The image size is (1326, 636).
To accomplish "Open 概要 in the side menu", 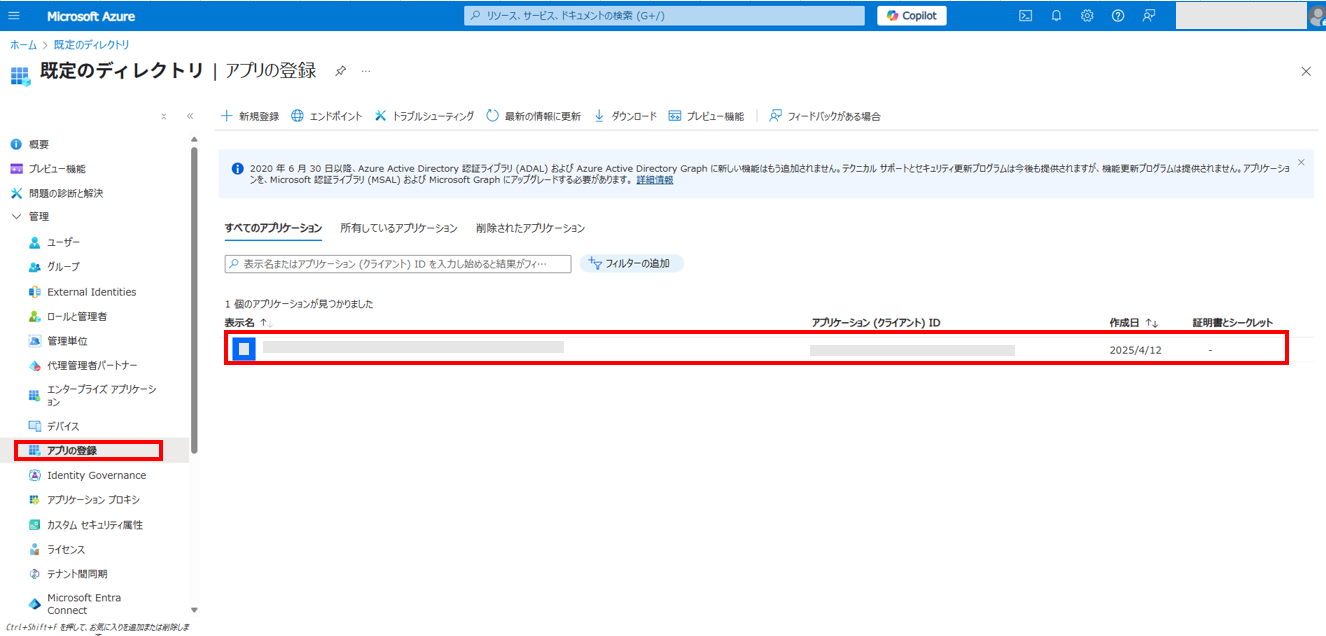I will pos(39,144).
